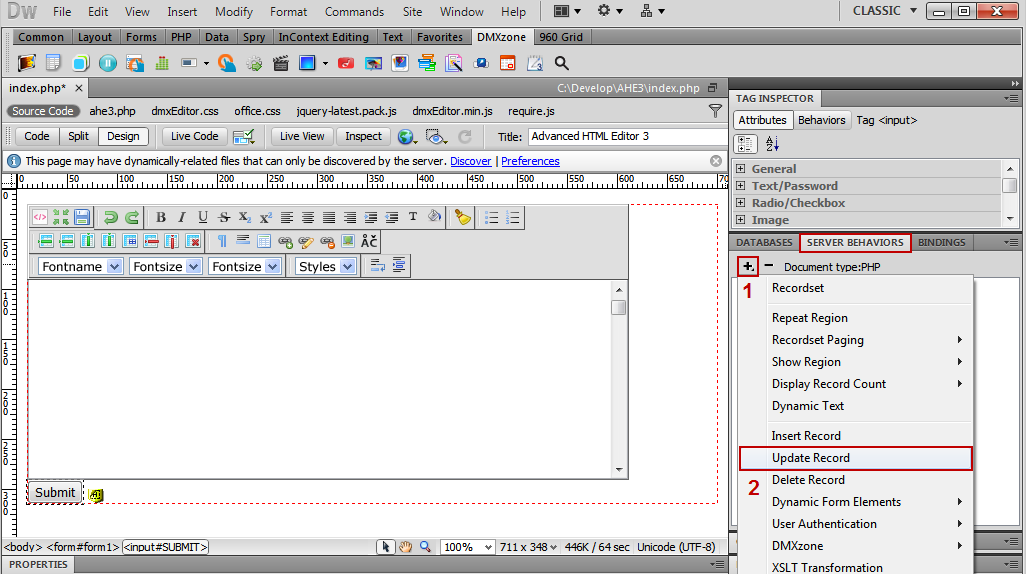
Task: Click the Discover link
Action: click(x=470, y=161)
